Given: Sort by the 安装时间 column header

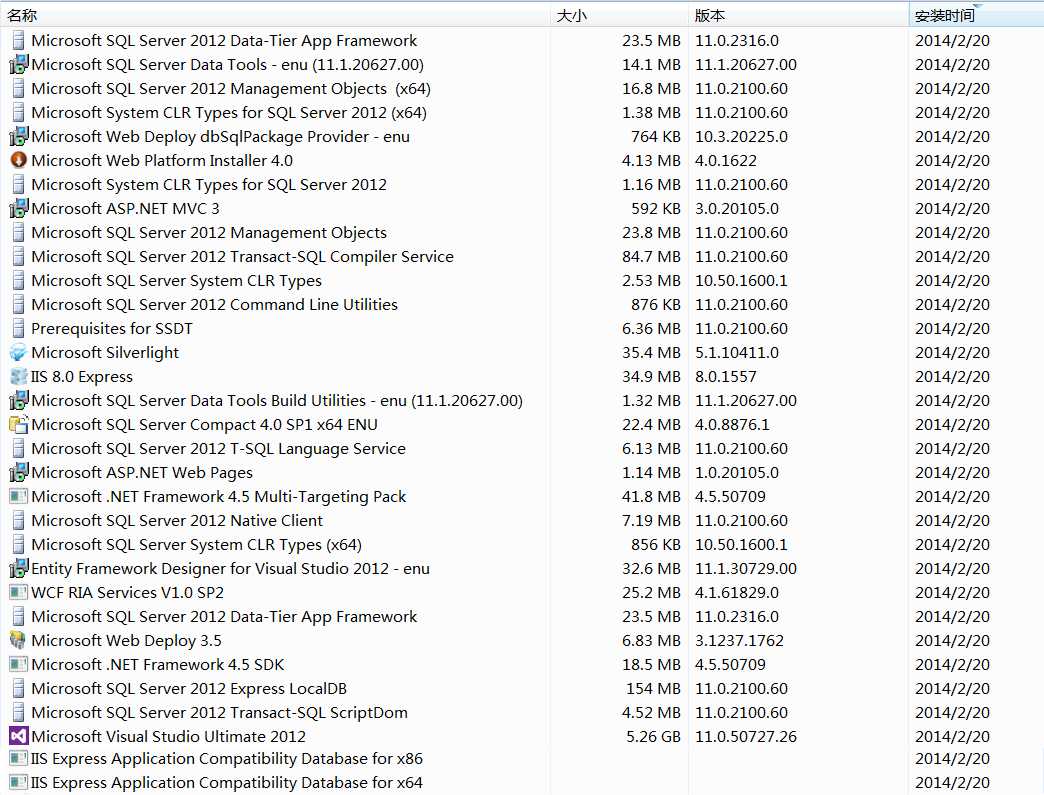Looking at the screenshot, I should pyautogui.click(x=976, y=15).
